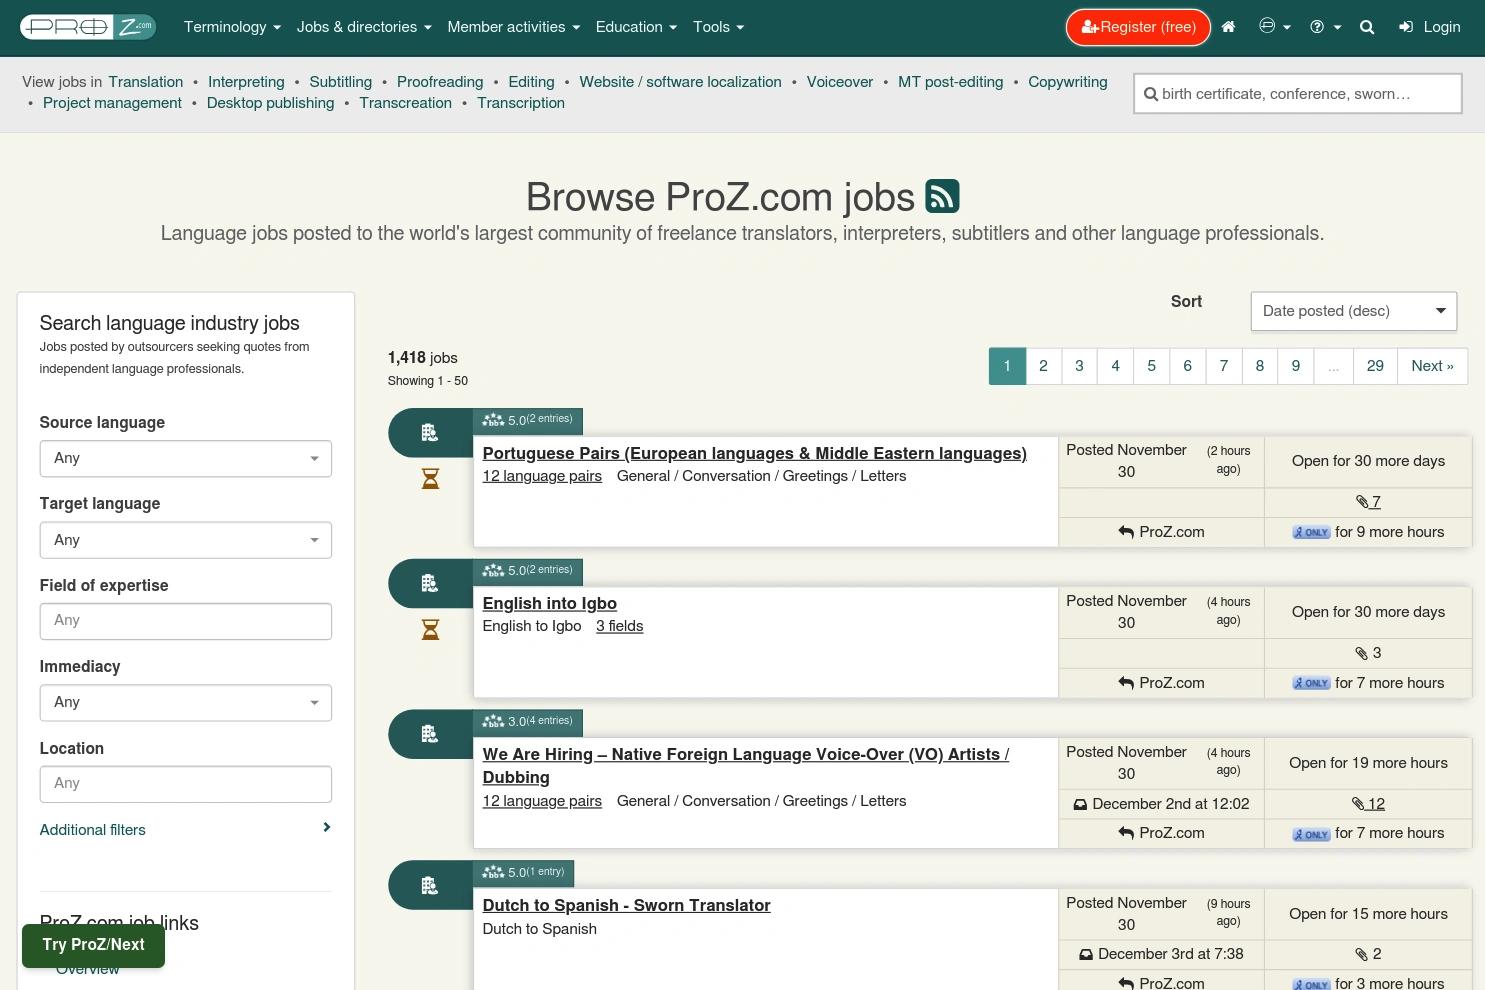Click the Register (free) button

(x=1138, y=27)
